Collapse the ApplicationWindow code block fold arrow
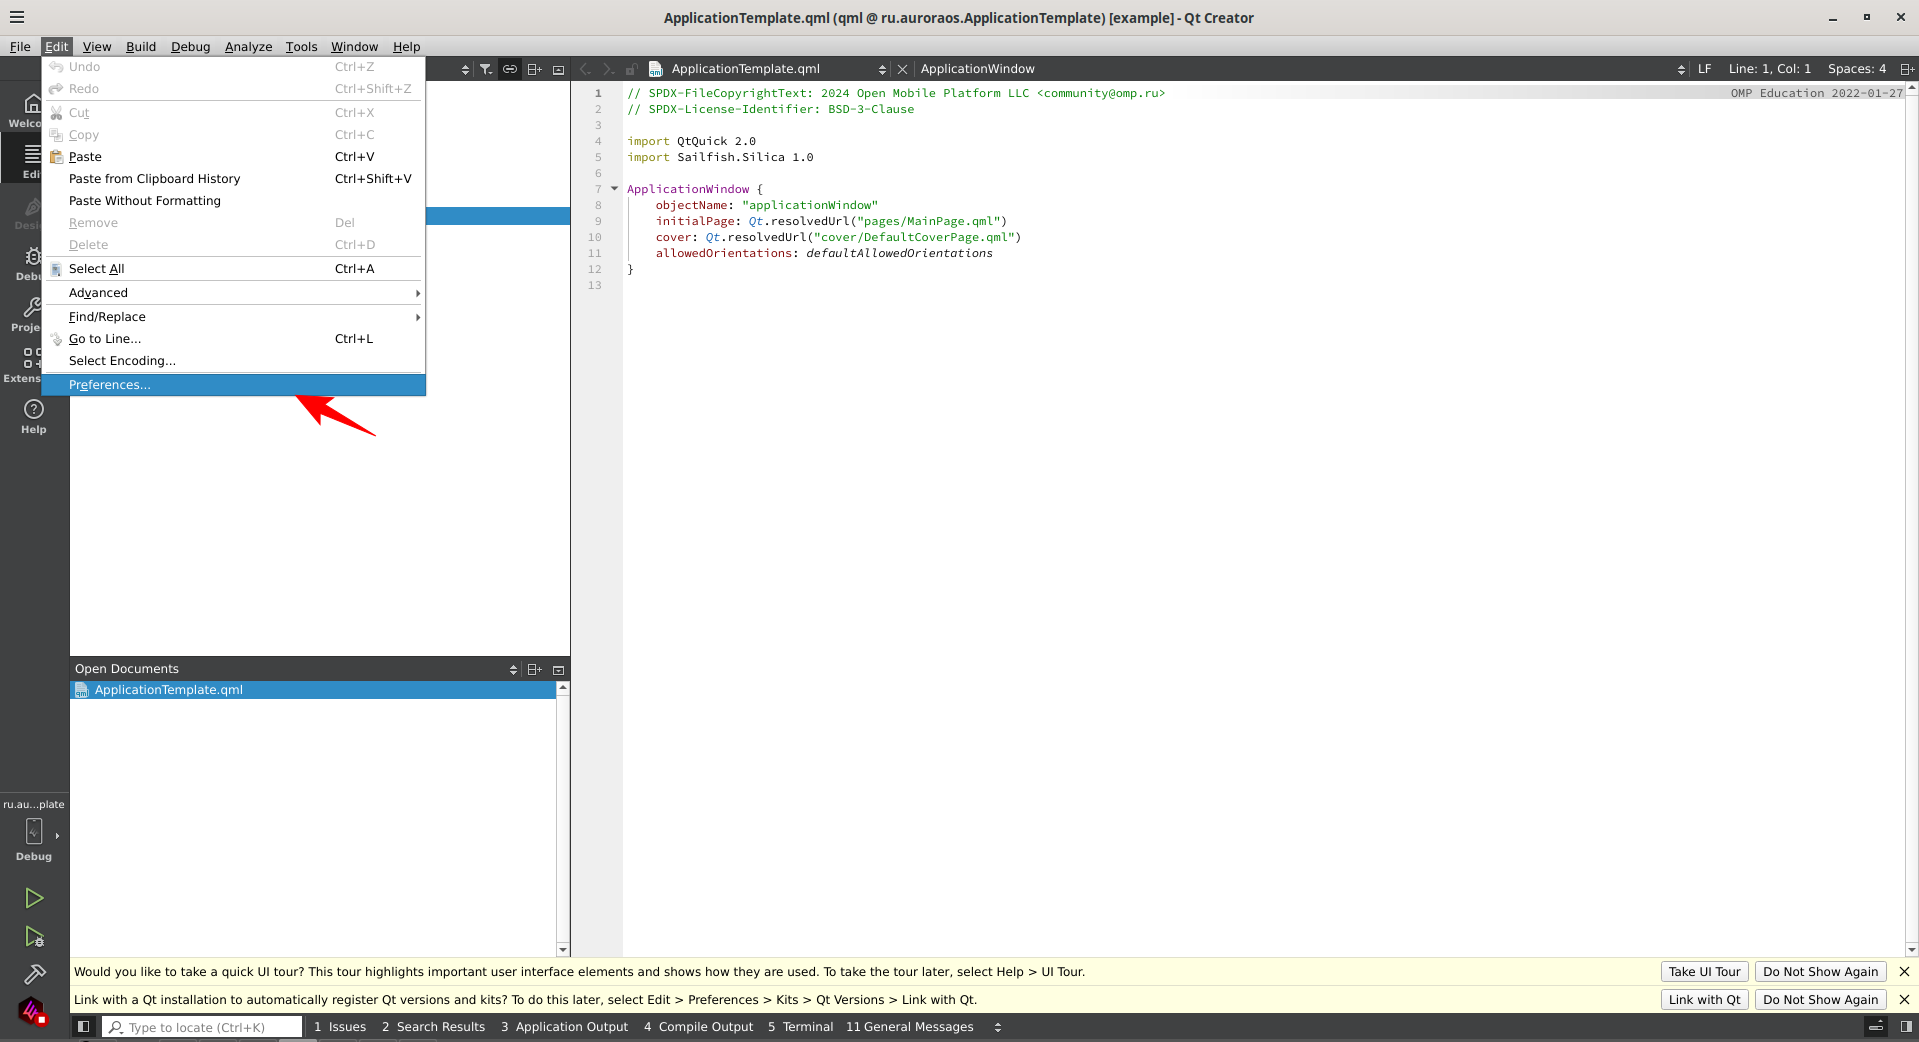The image size is (1919, 1042). tap(614, 188)
